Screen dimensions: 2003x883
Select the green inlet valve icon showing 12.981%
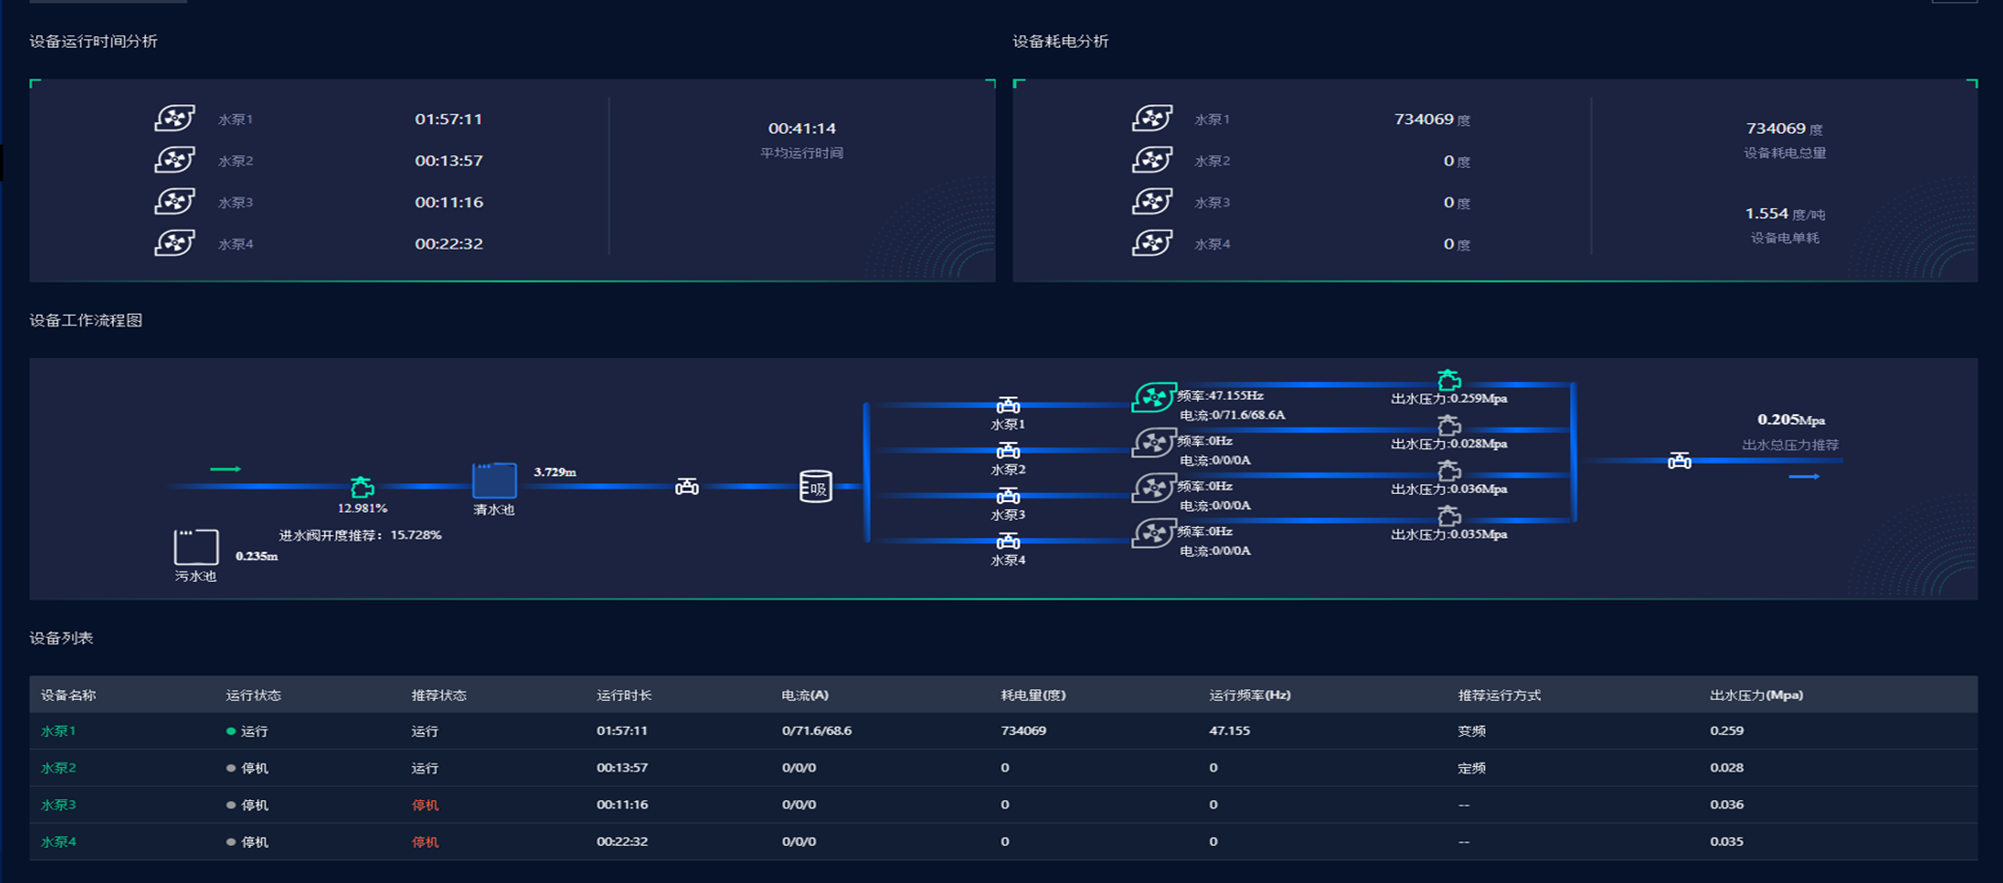tap(362, 487)
